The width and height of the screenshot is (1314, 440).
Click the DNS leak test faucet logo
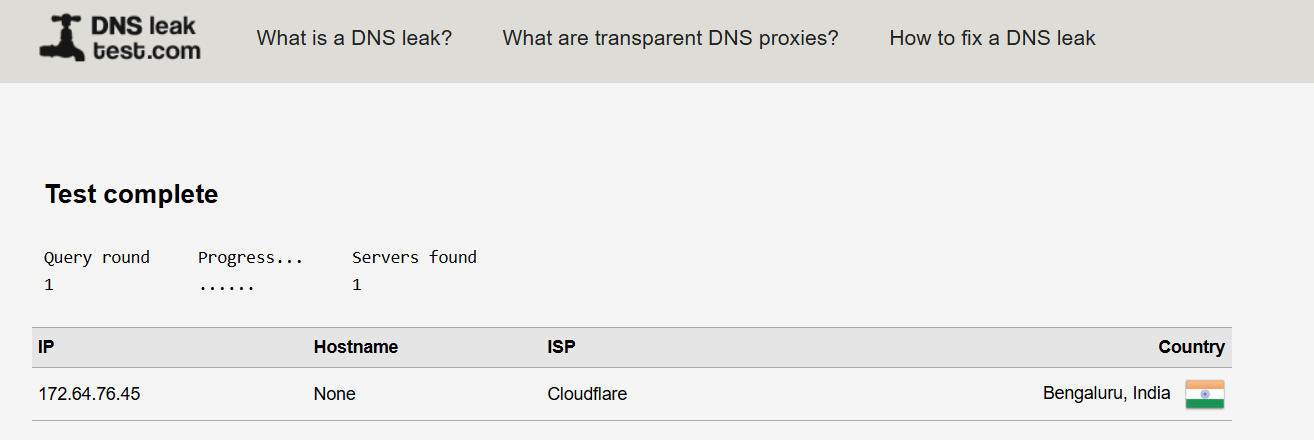(62, 38)
